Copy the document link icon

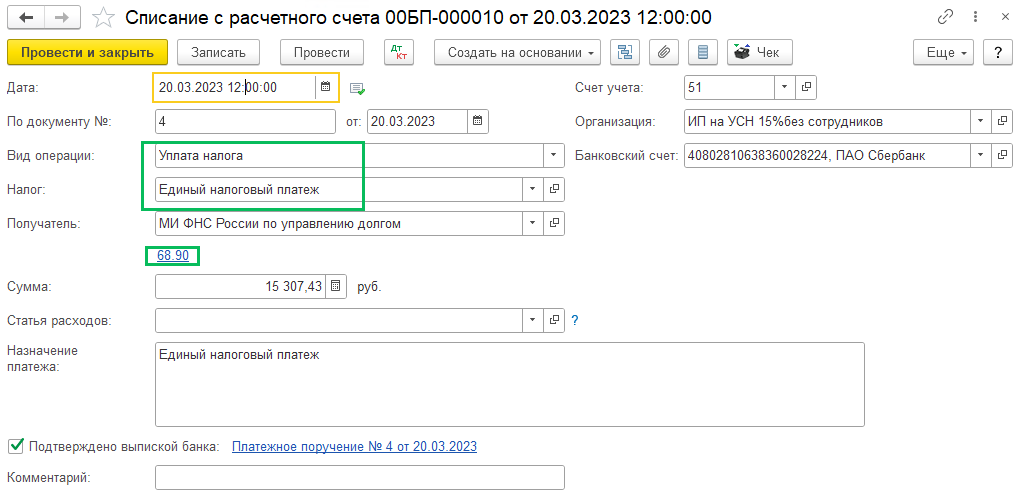pyautogui.click(x=945, y=17)
